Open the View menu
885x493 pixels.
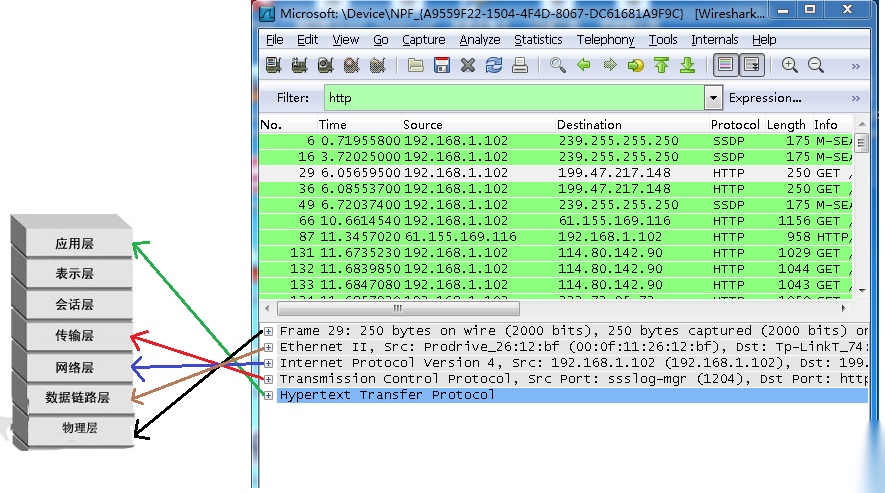pos(345,40)
